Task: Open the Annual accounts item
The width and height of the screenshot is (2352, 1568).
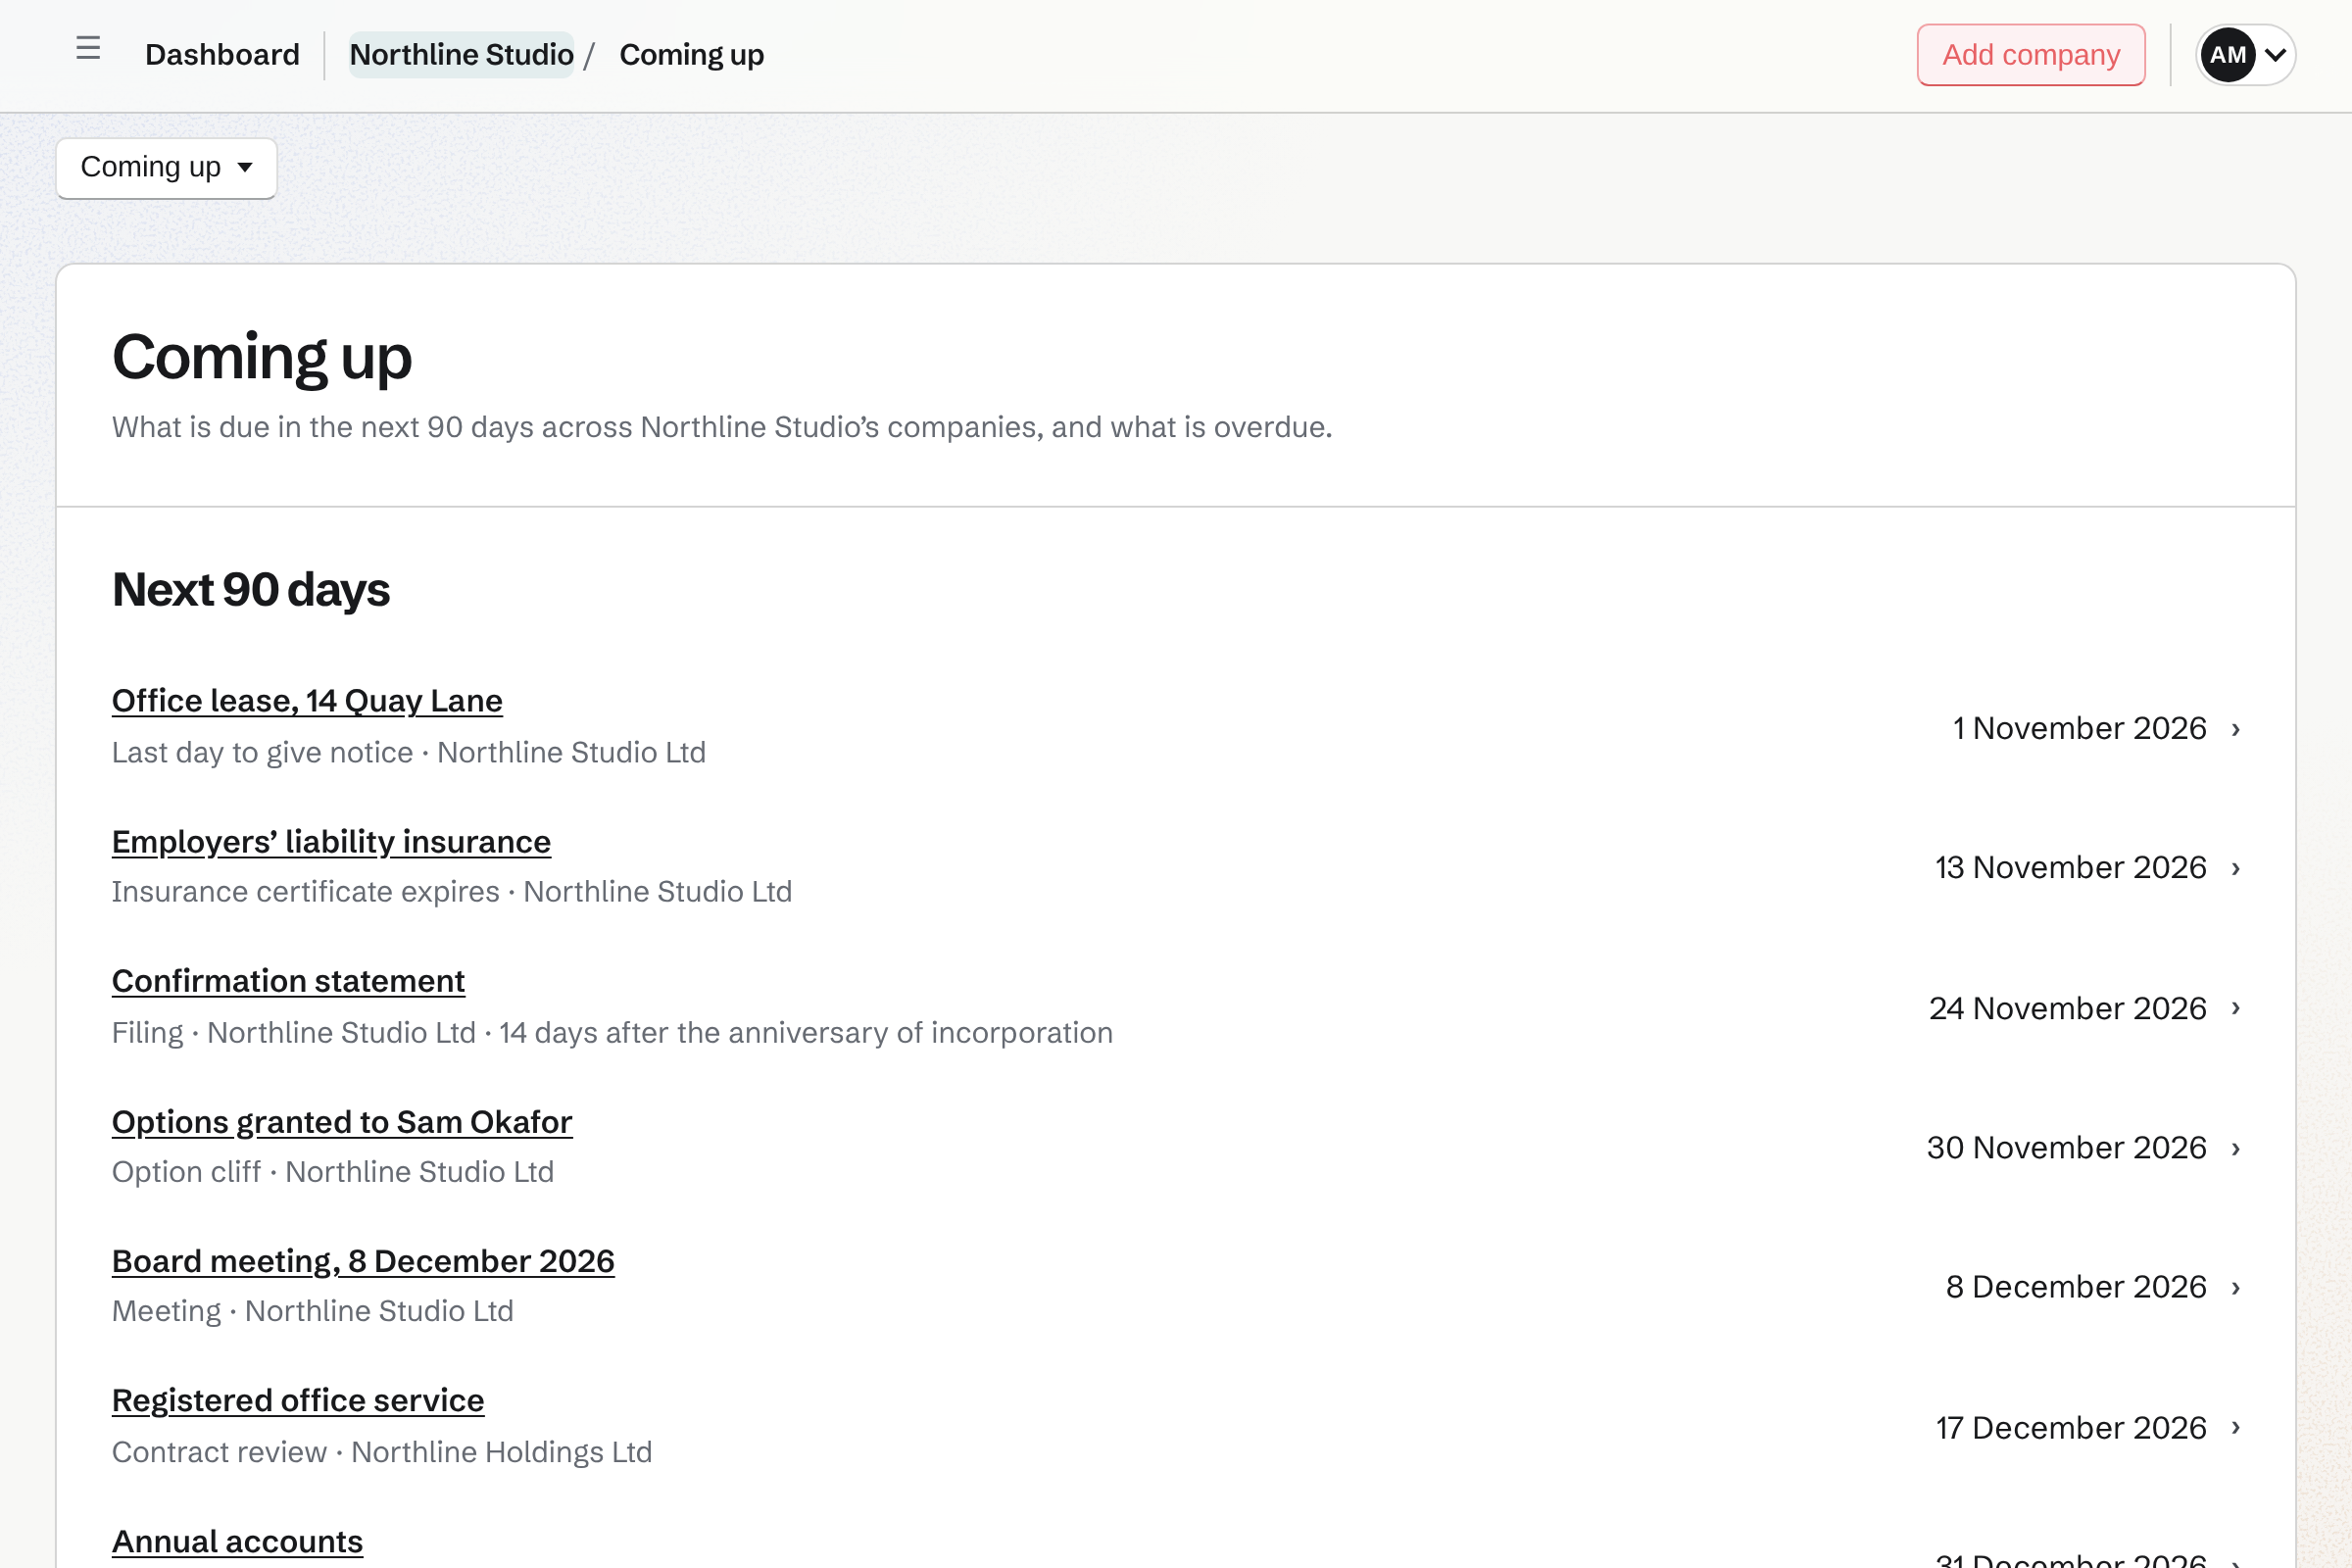Action: pyautogui.click(x=237, y=1541)
